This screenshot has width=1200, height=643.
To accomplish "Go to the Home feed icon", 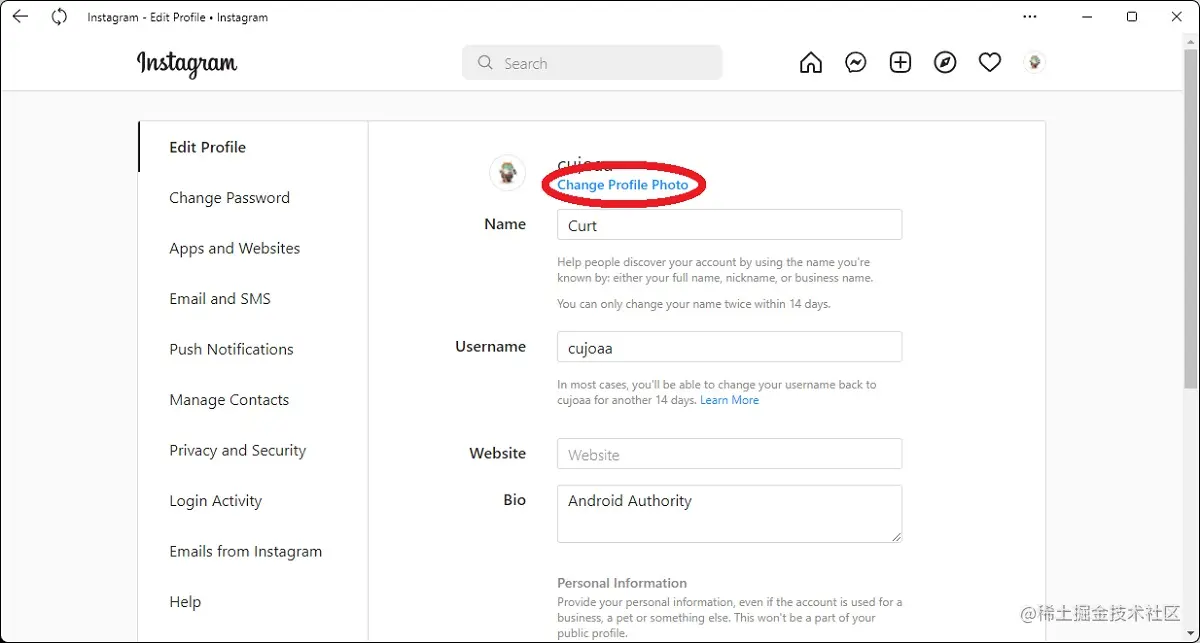I will (811, 63).
